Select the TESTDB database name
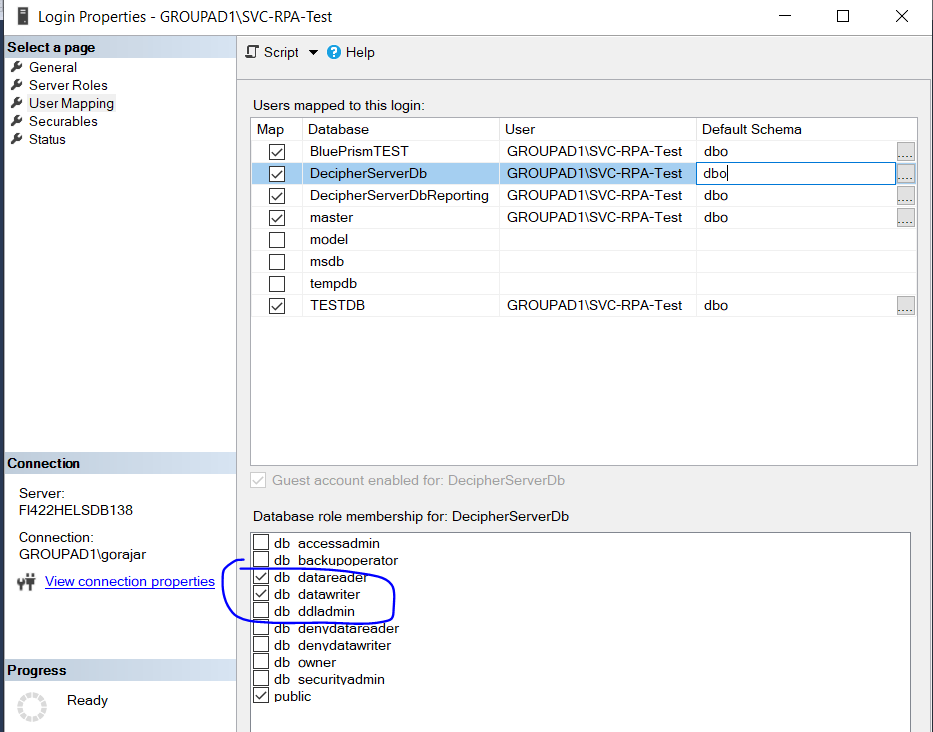The width and height of the screenshot is (933, 732). pyautogui.click(x=337, y=305)
